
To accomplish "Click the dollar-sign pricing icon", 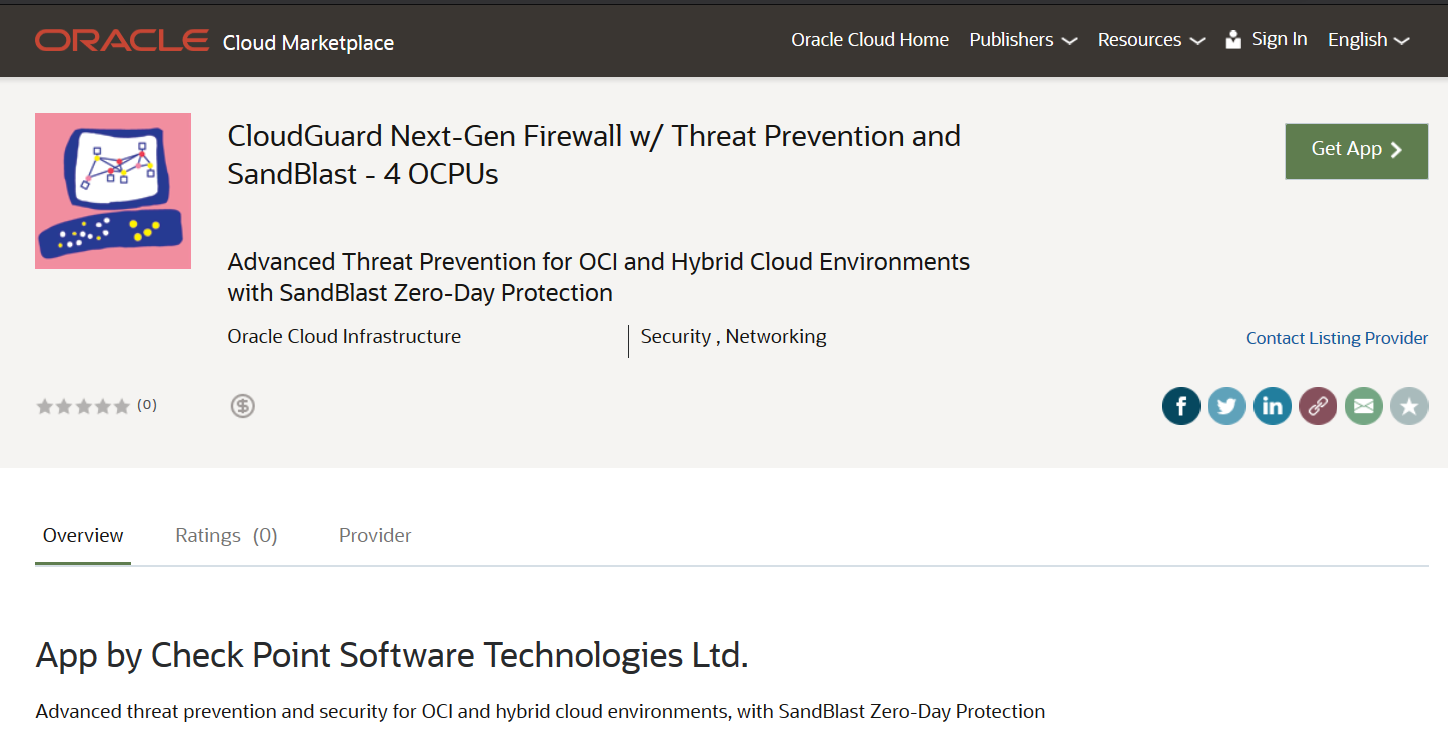I will [x=243, y=406].
